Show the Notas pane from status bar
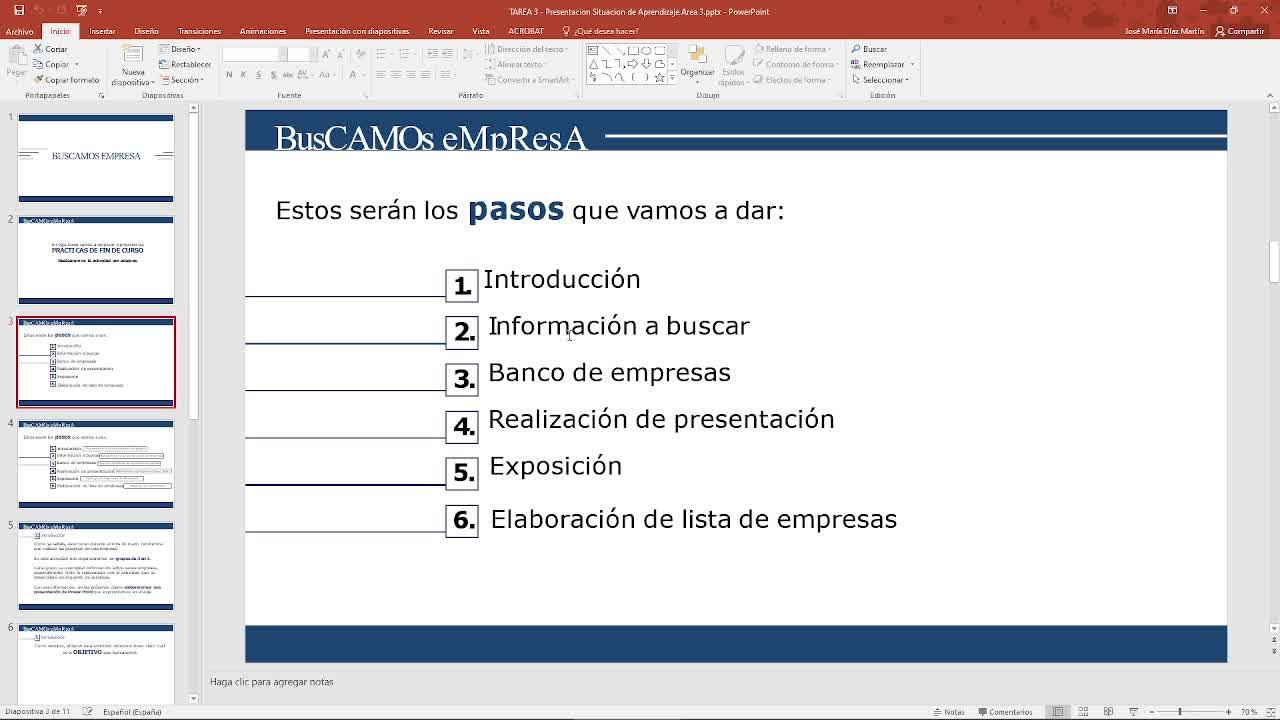The height and width of the screenshot is (720, 1280). pyautogui.click(x=948, y=712)
